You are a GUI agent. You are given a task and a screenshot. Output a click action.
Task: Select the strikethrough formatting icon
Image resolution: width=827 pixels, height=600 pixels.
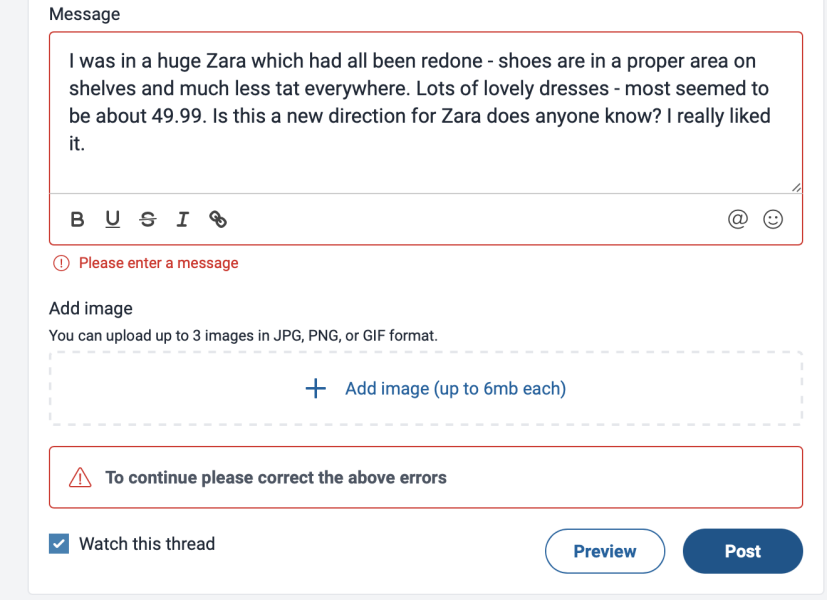click(147, 219)
